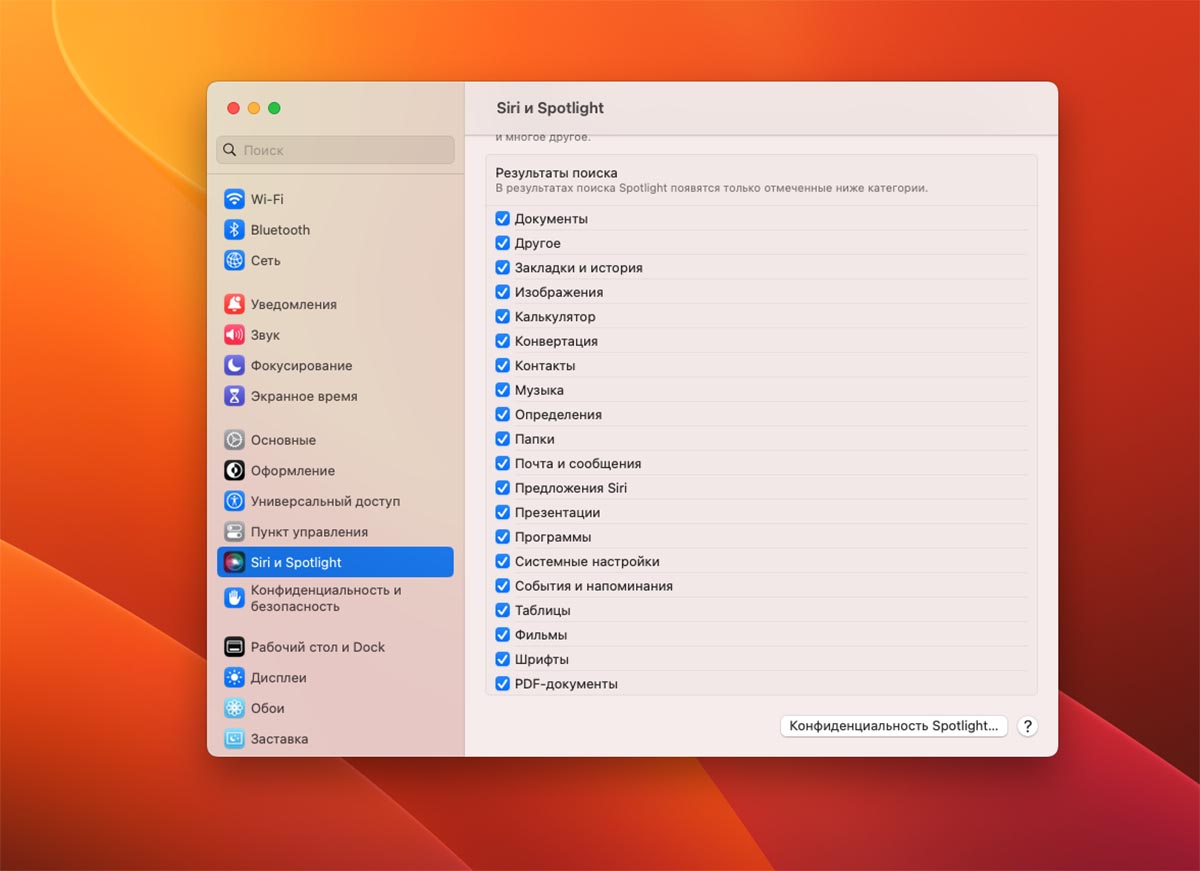Open Фокусирование moon icon

pyautogui.click(x=234, y=366)
